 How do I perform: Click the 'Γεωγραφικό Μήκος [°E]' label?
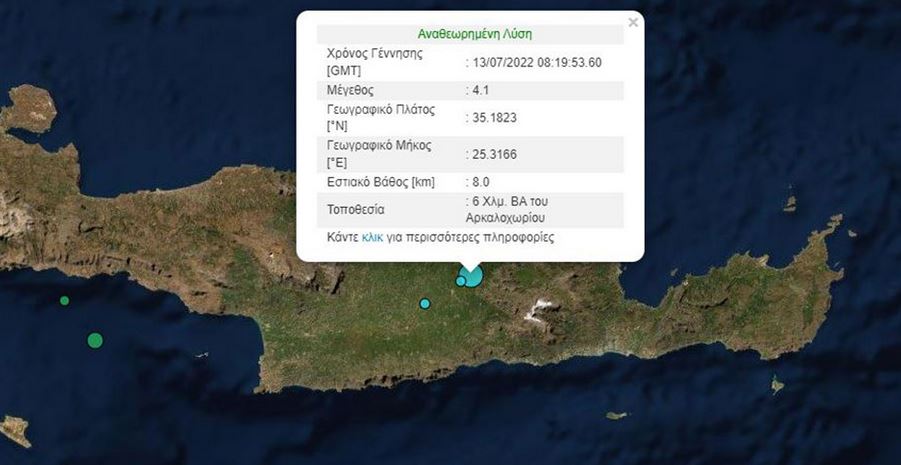379,155
